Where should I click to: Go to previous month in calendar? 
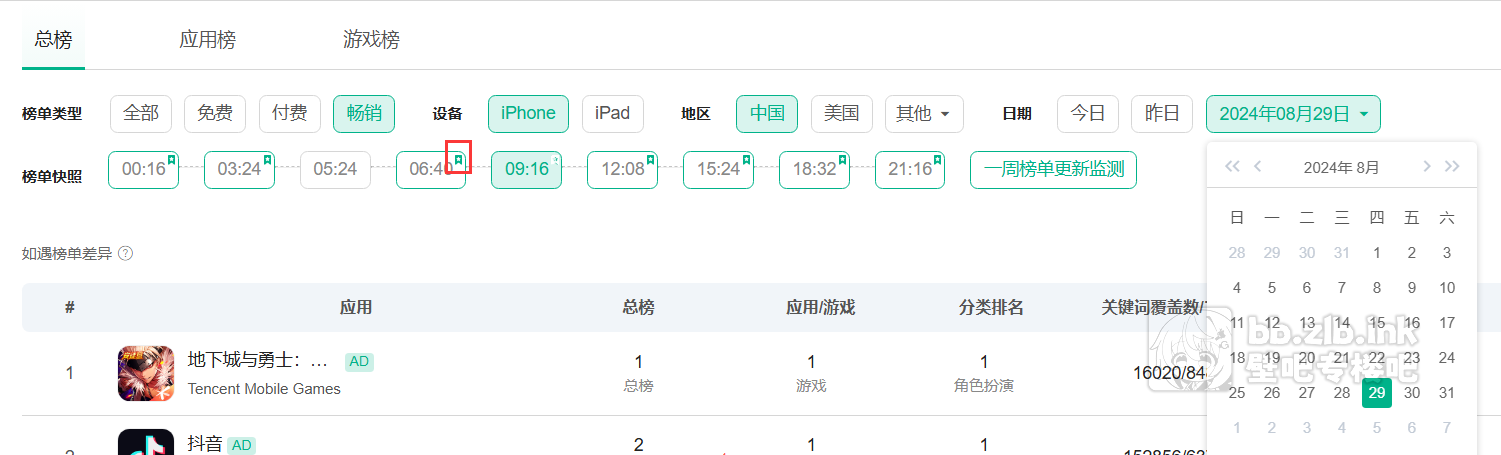pos(1258,167)
